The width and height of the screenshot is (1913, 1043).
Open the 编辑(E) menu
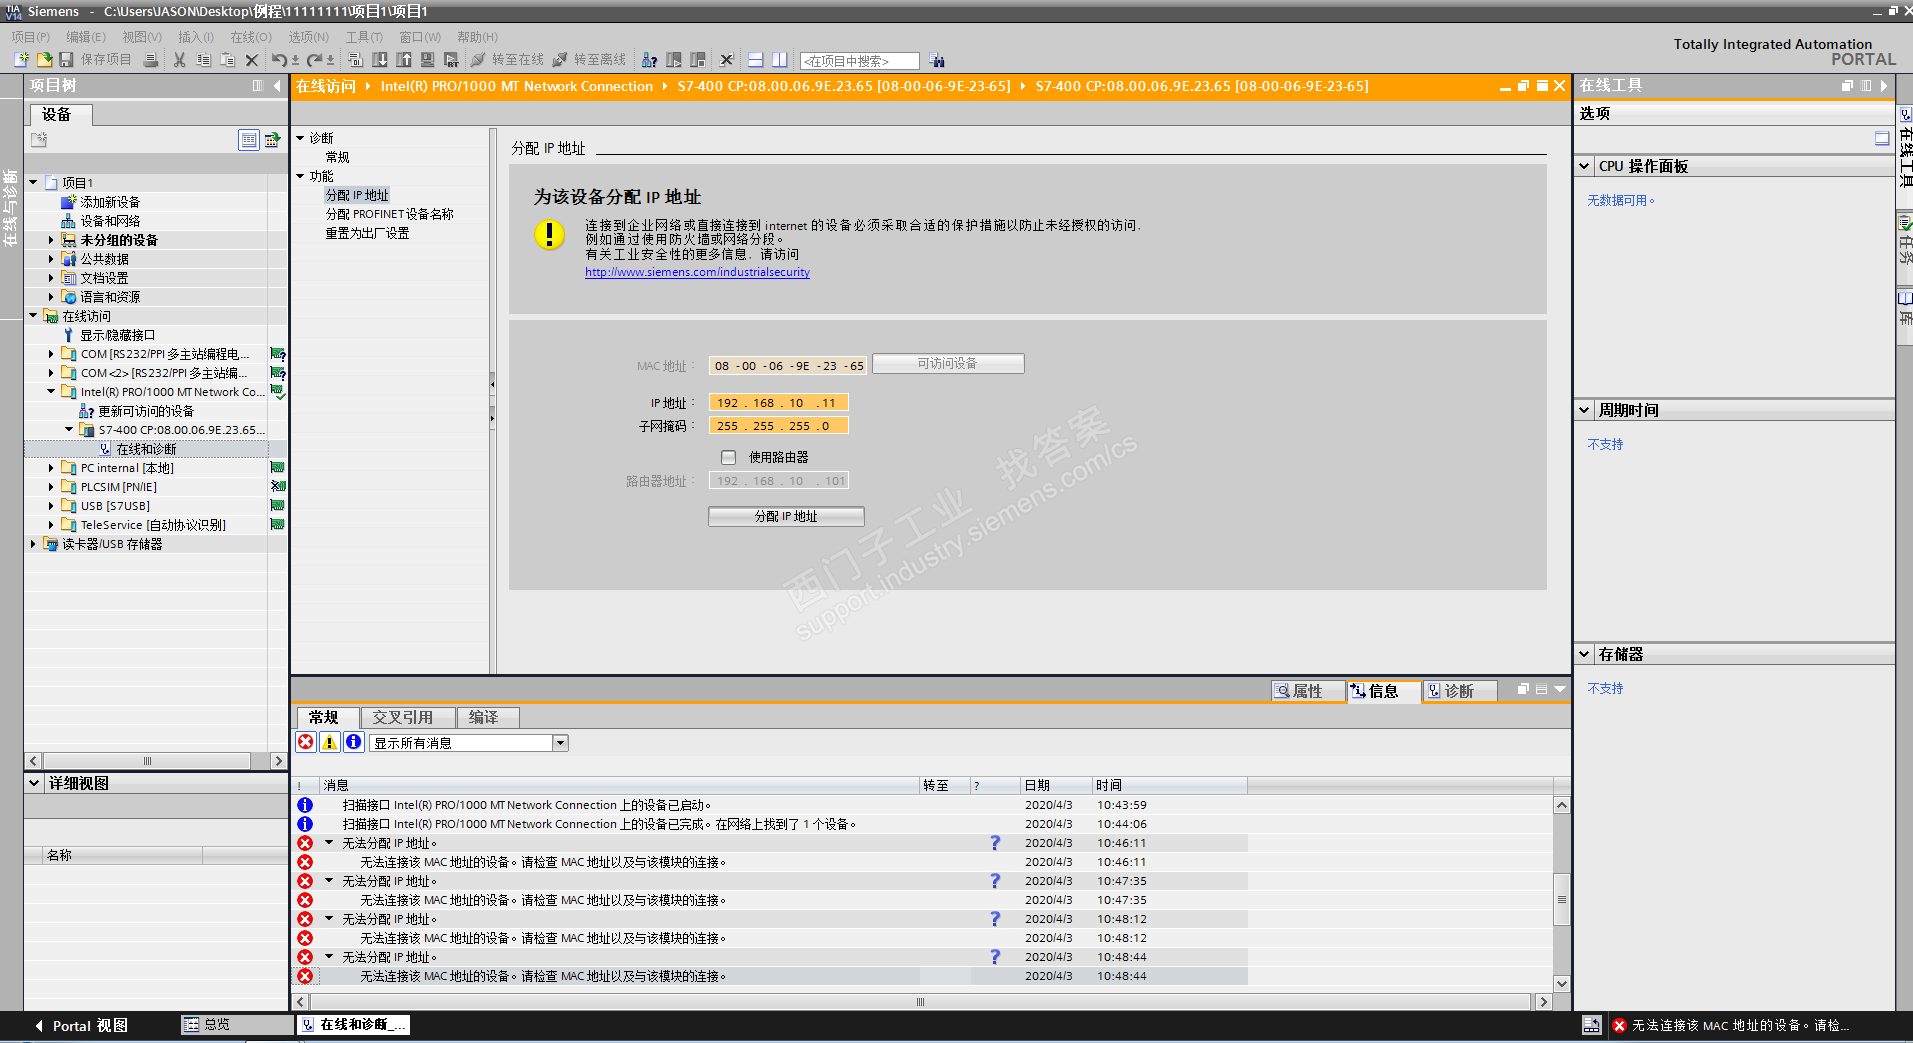coord(86,37)
